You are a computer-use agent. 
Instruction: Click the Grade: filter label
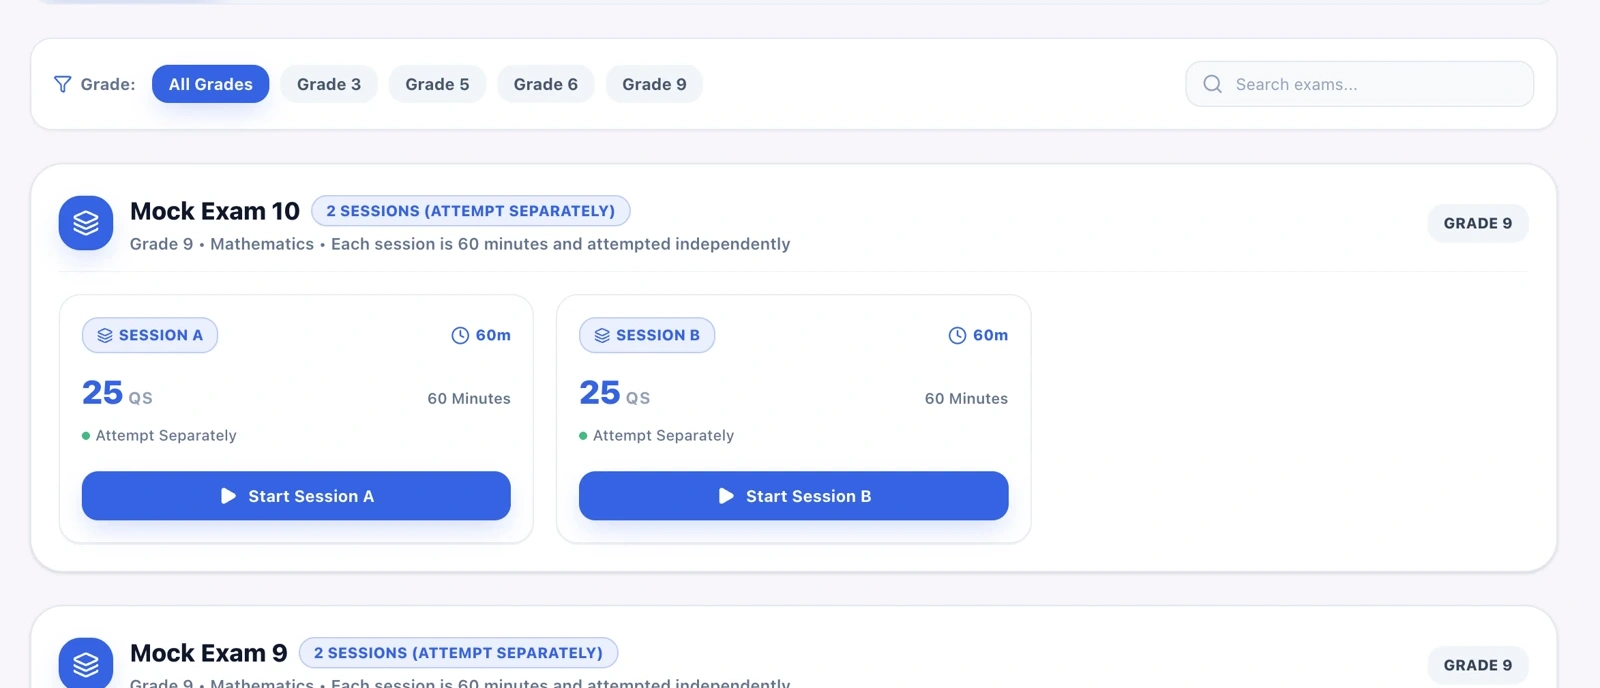coord(108,84)
